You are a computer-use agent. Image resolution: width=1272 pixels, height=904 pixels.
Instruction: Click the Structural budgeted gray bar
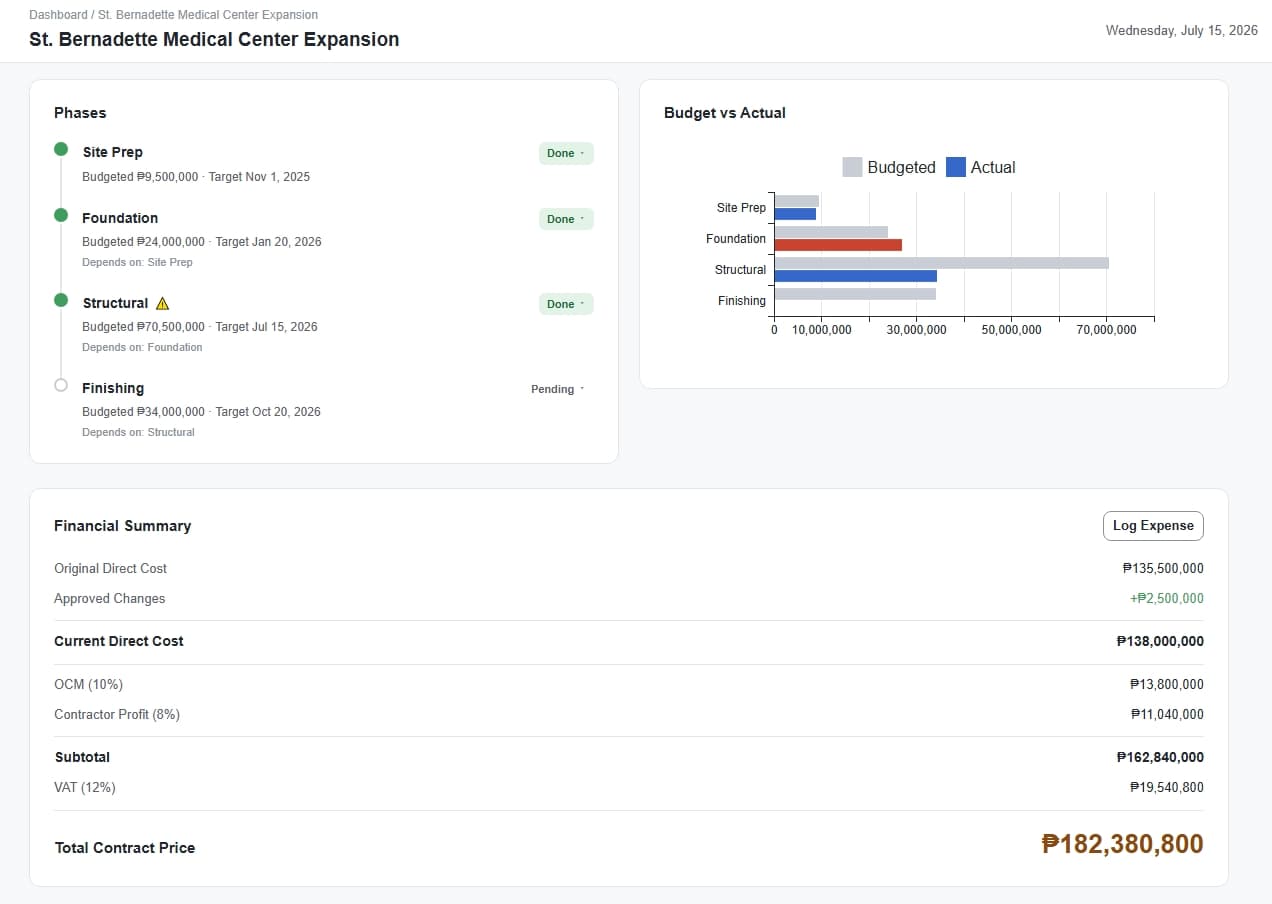[942, 263]
